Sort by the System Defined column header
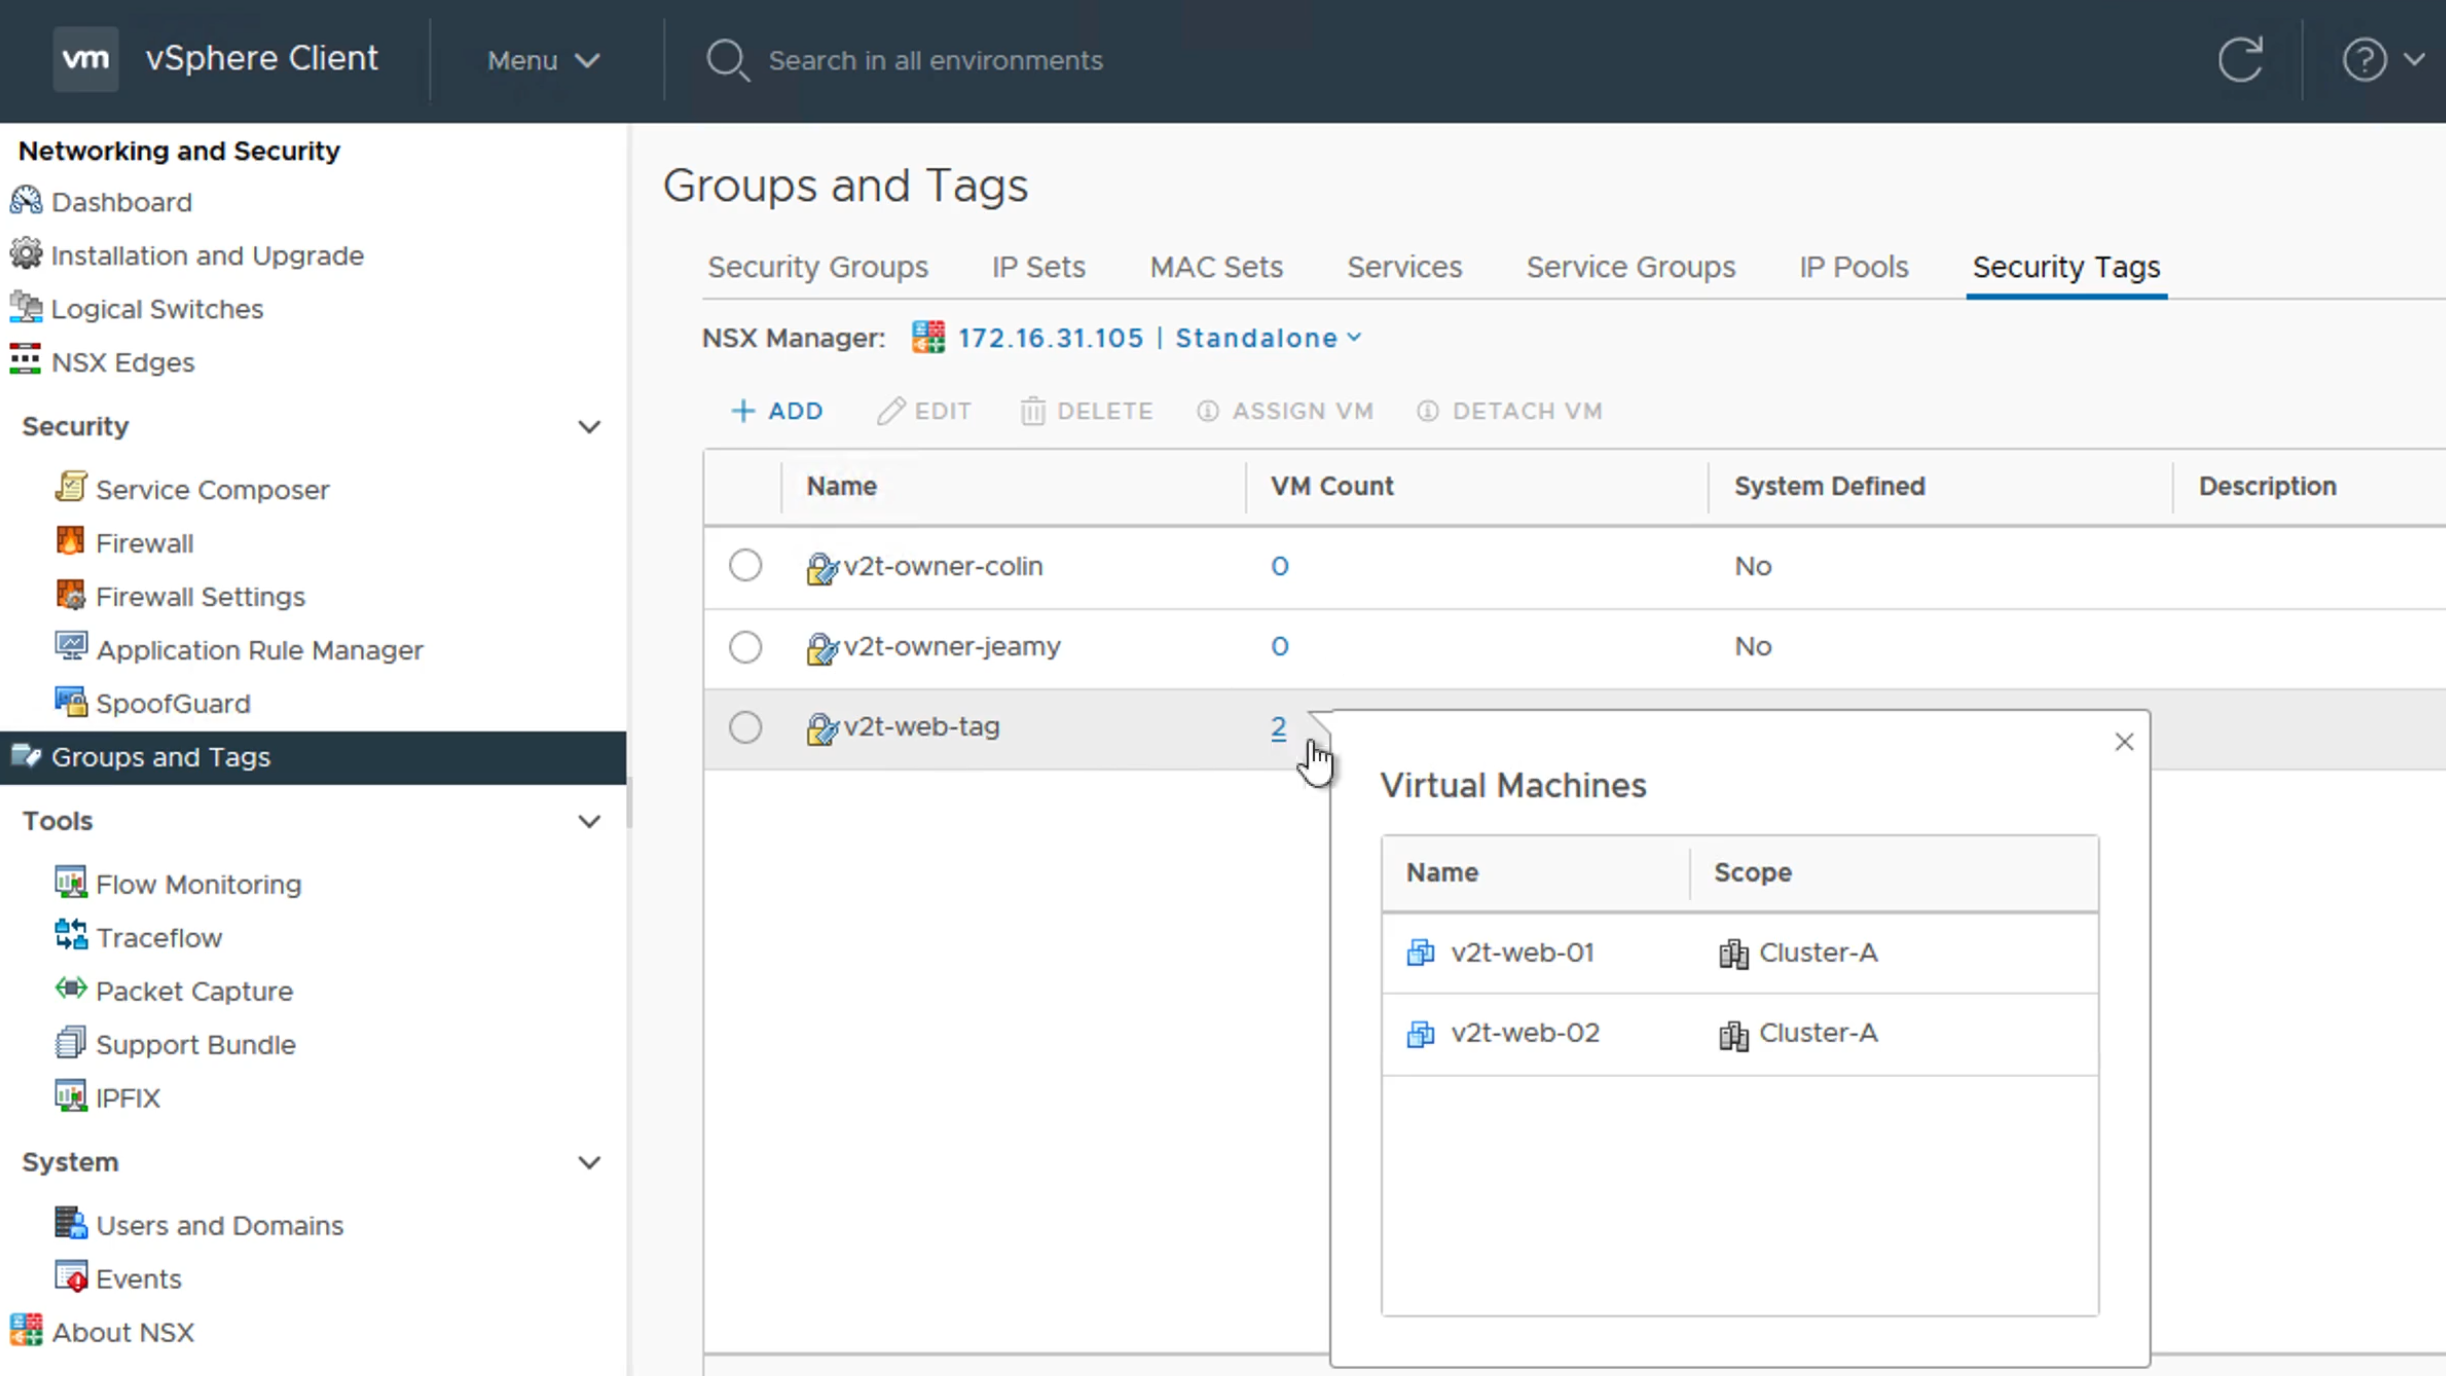Image resolution: width=2446 pixels, height=1376 pixels. coord(1829,486)
